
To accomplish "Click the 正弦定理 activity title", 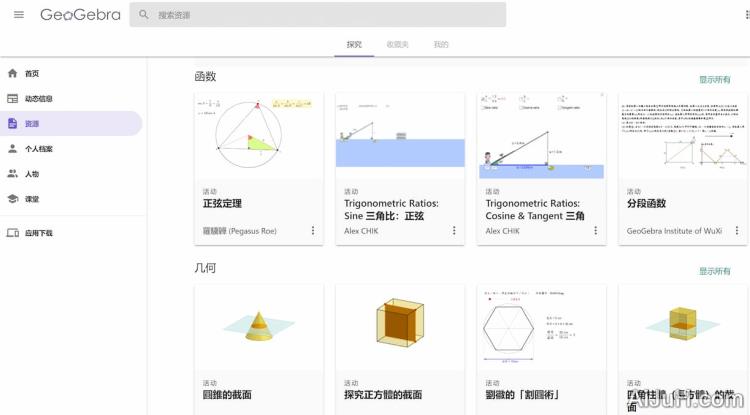I will click(222, 203).
